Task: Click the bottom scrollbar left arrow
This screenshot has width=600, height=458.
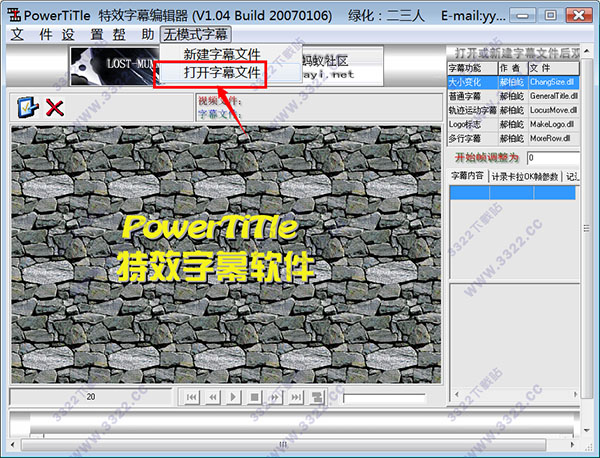Action: click(x=13, y=445)
